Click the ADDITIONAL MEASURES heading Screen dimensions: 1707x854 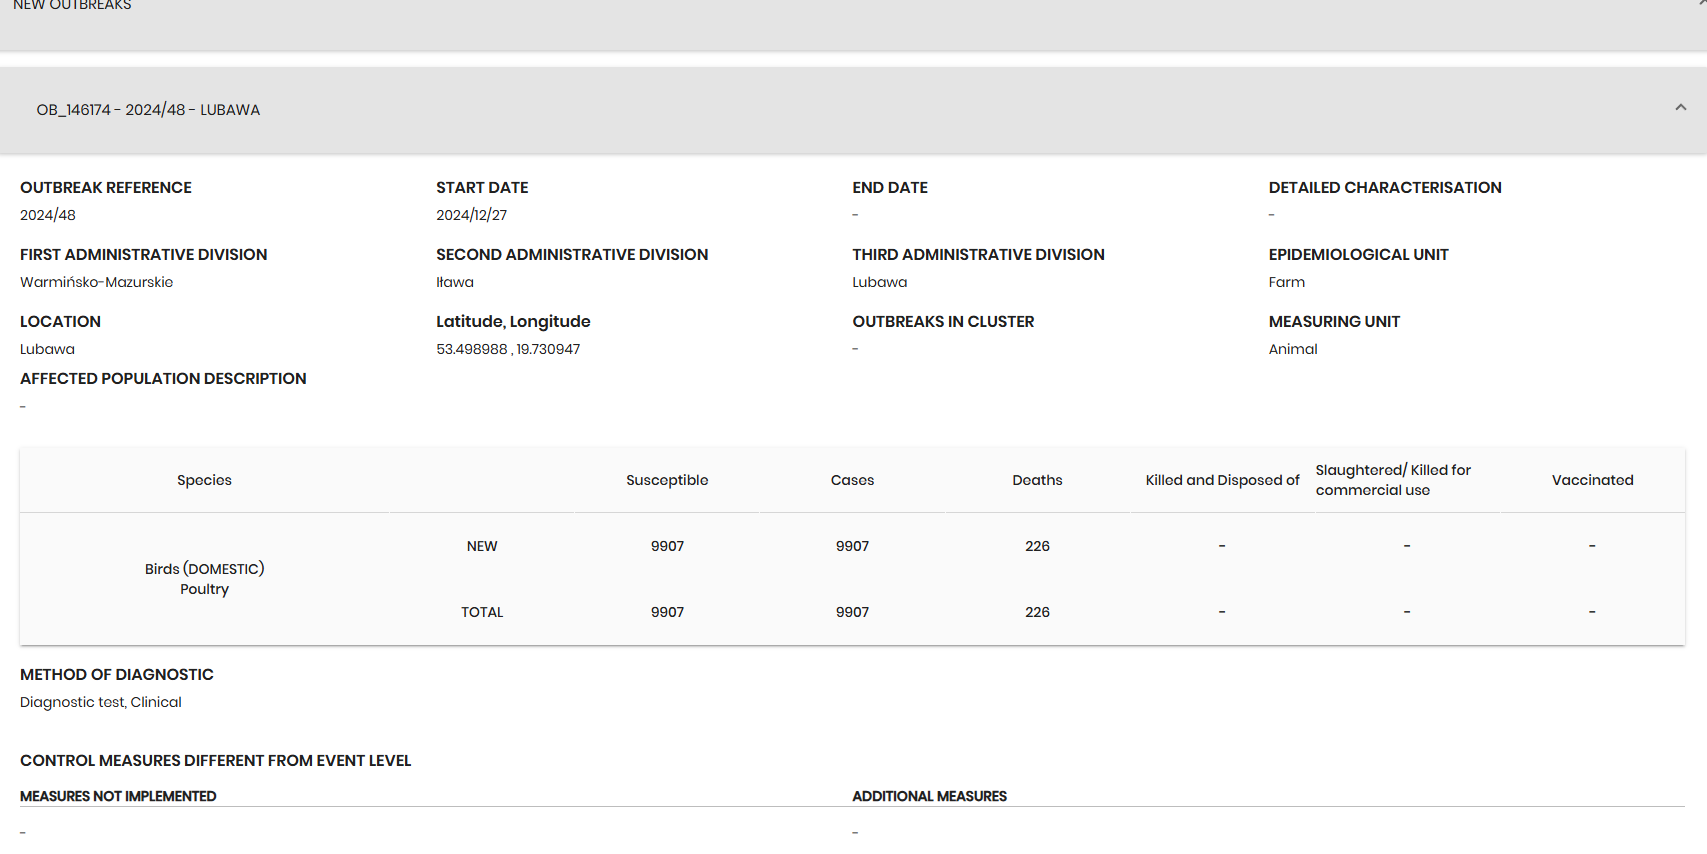tap(929, 796)
